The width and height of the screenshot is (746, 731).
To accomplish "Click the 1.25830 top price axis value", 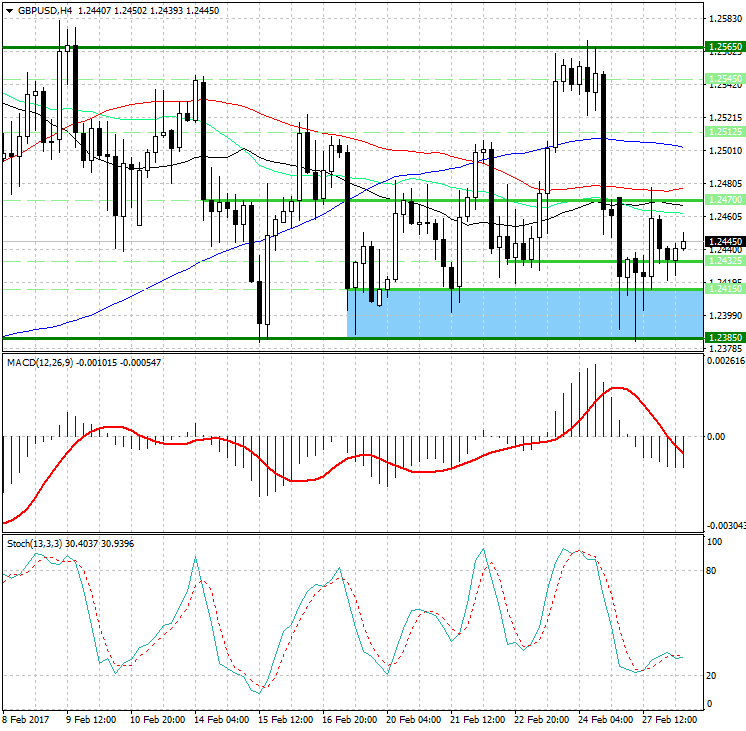I will click(x=723, y=19).
